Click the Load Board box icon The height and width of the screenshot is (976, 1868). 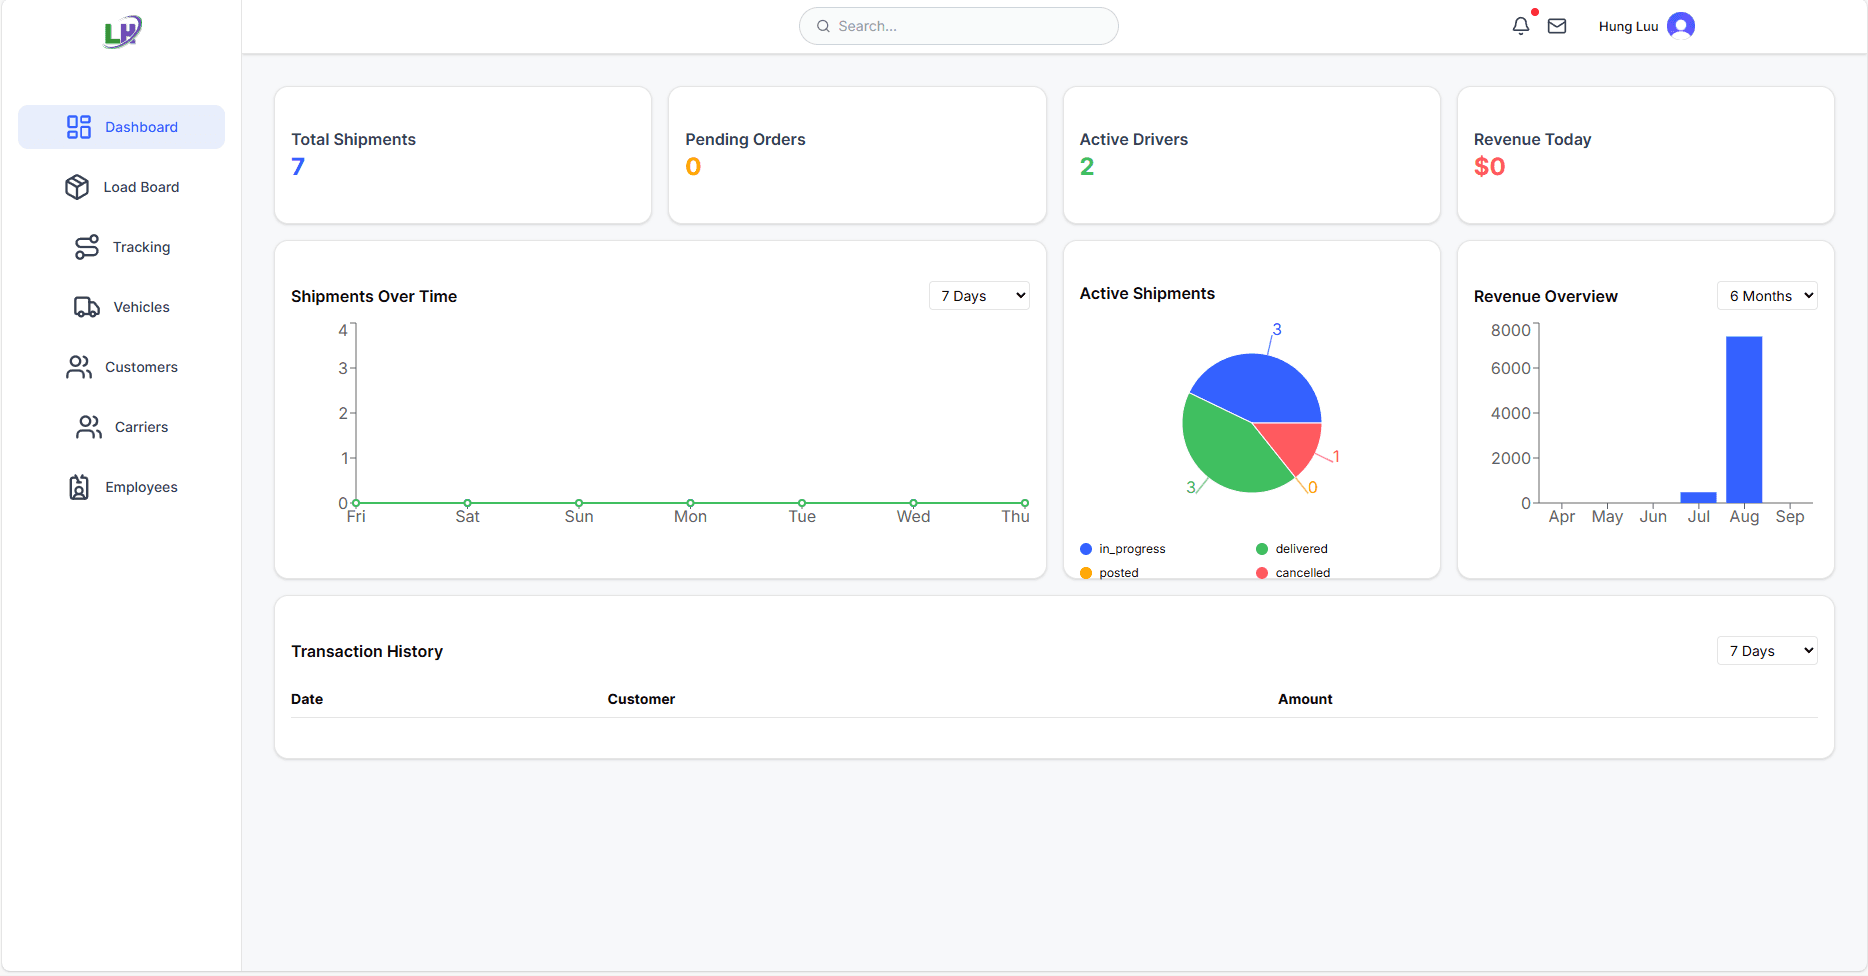click(x=77, y=187)
